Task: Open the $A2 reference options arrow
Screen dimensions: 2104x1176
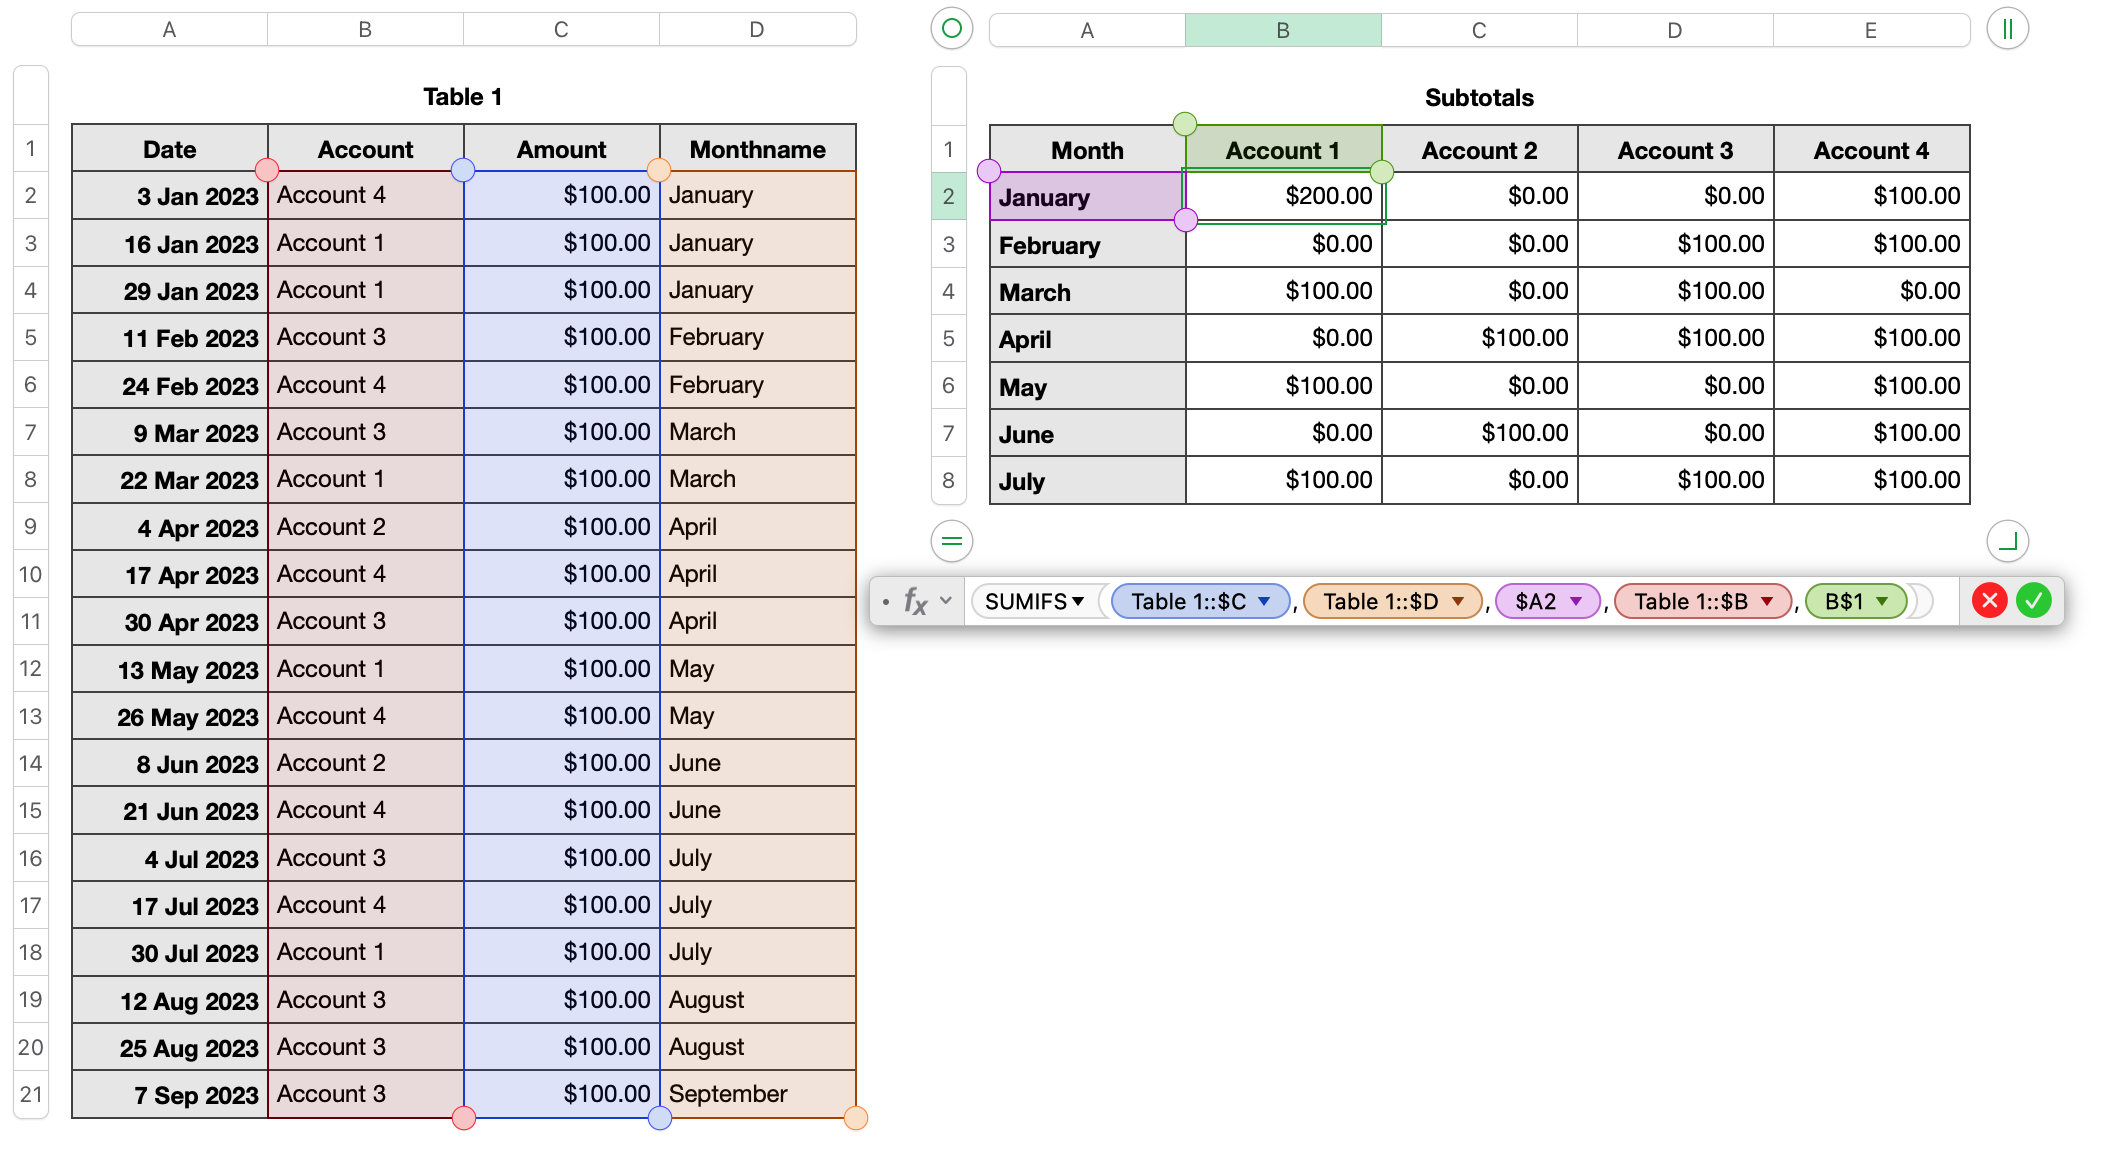Action: click(x=1576, y=601)
